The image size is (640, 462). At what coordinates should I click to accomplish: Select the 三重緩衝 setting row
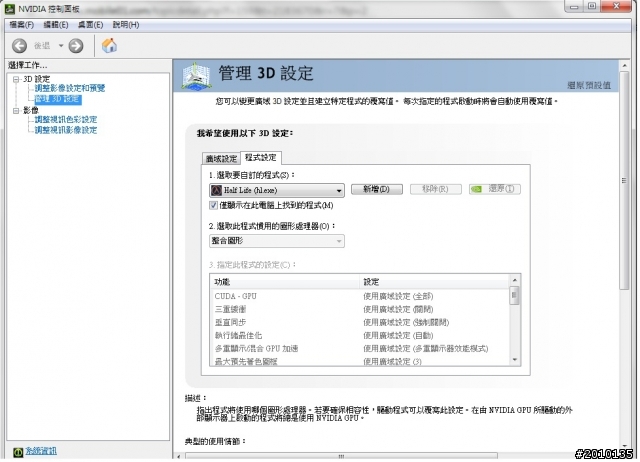coord(360,309)
